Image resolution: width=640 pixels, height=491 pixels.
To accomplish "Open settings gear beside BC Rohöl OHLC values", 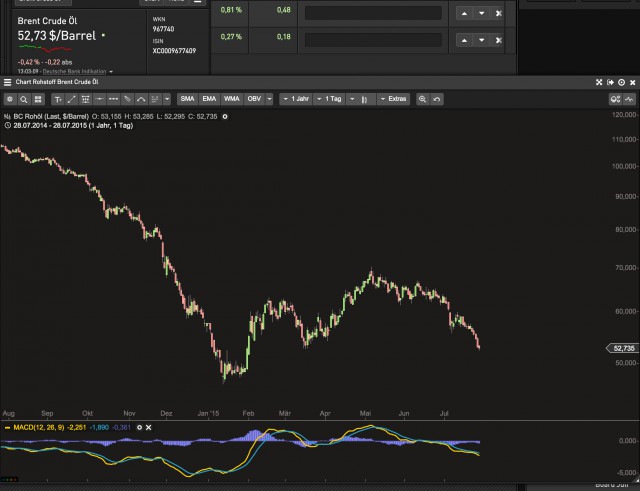I will coord(225,117).
